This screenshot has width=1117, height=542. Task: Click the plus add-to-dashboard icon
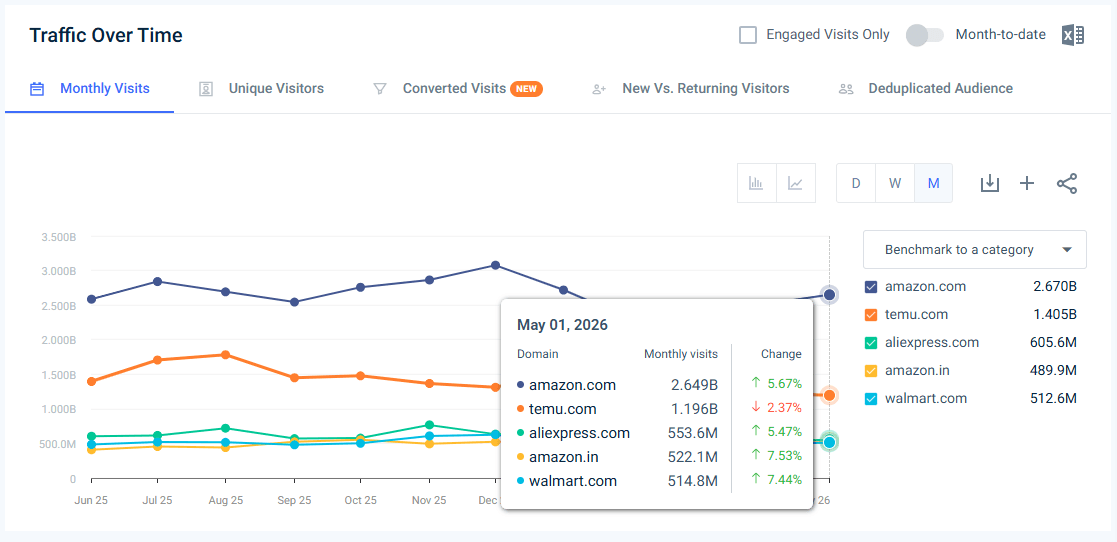click(1027, 184)
